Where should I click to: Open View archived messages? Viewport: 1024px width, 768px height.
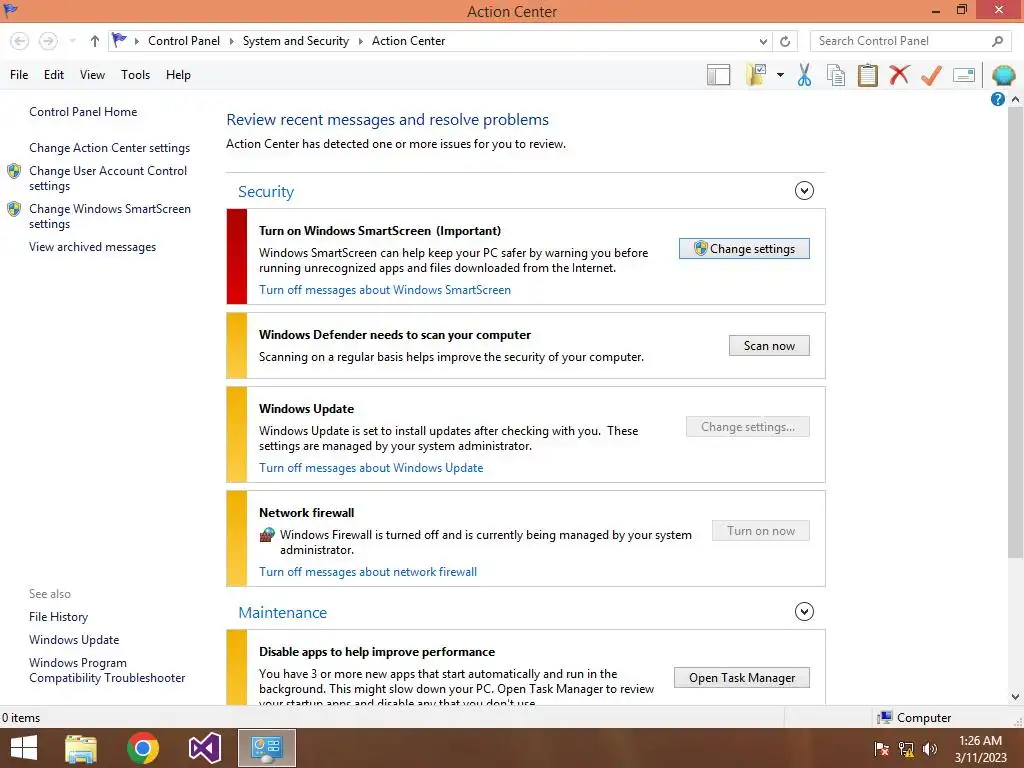point(92,247)
